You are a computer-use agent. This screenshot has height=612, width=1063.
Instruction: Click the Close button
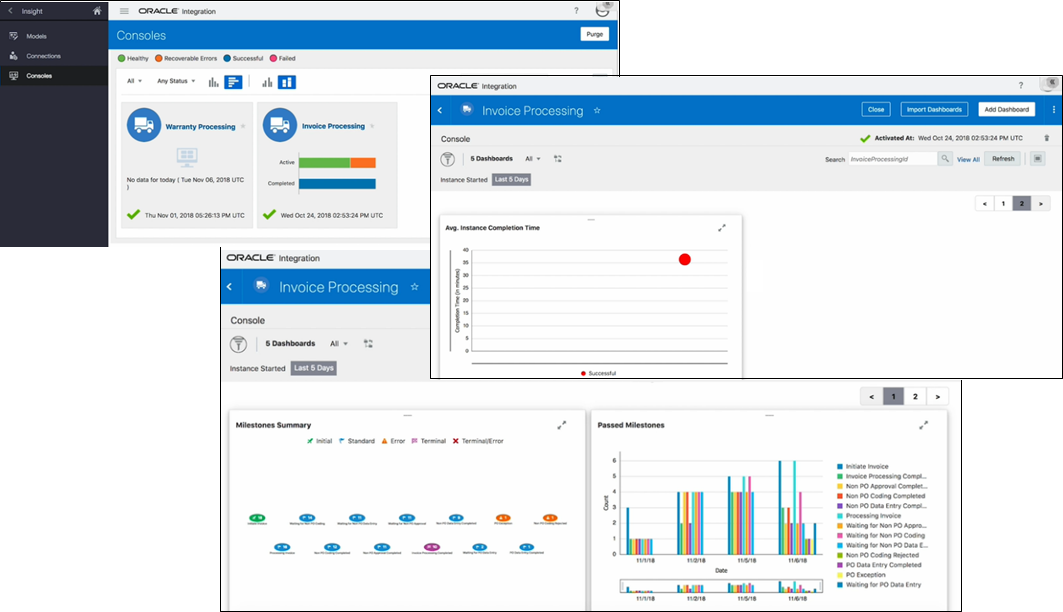876,109
